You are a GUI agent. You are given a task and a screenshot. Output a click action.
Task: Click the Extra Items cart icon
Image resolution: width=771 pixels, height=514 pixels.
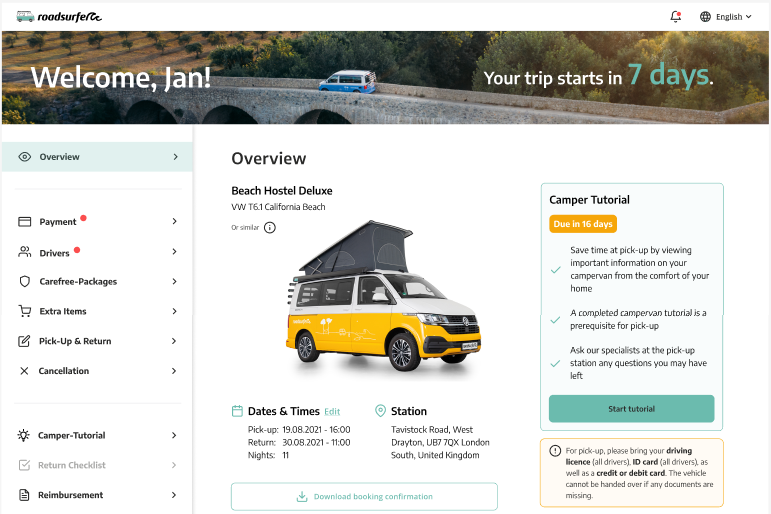(x=25, y=311)
